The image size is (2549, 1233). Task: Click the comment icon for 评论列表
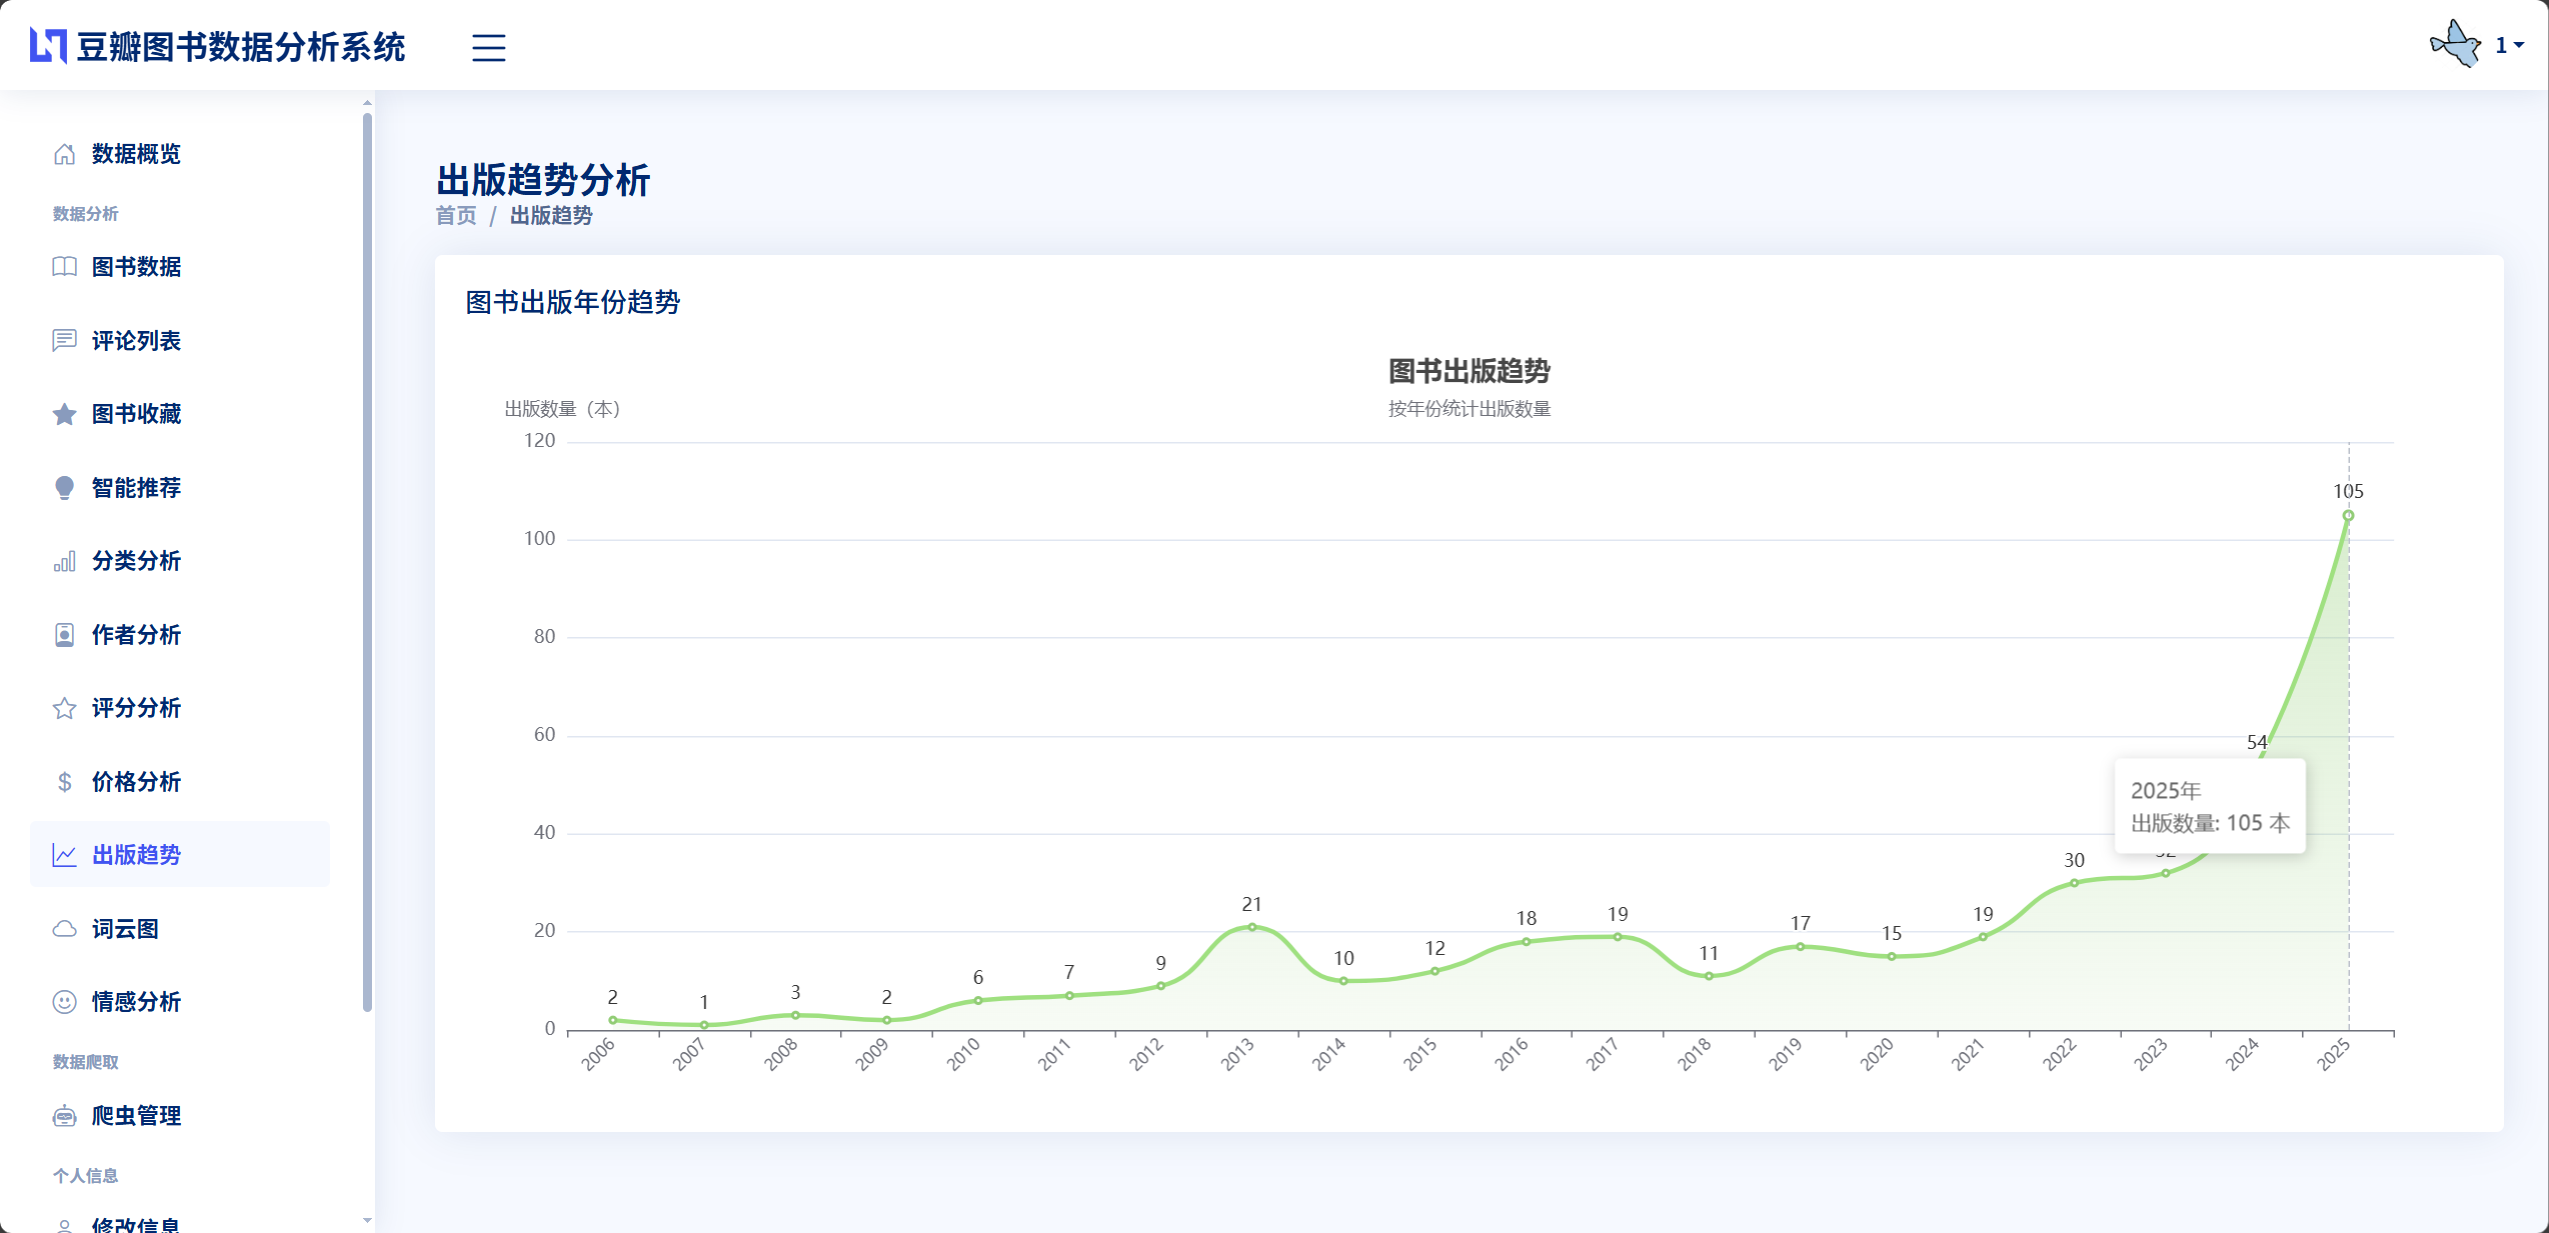(64, 341)
